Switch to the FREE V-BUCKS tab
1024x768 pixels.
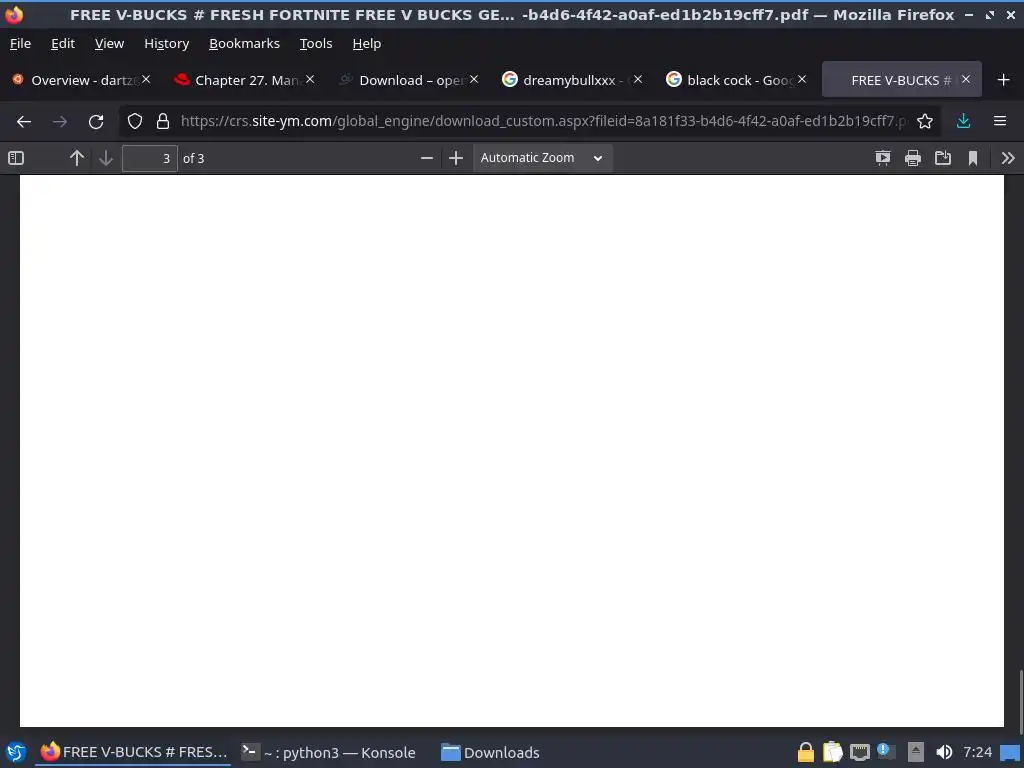(901, 80)
